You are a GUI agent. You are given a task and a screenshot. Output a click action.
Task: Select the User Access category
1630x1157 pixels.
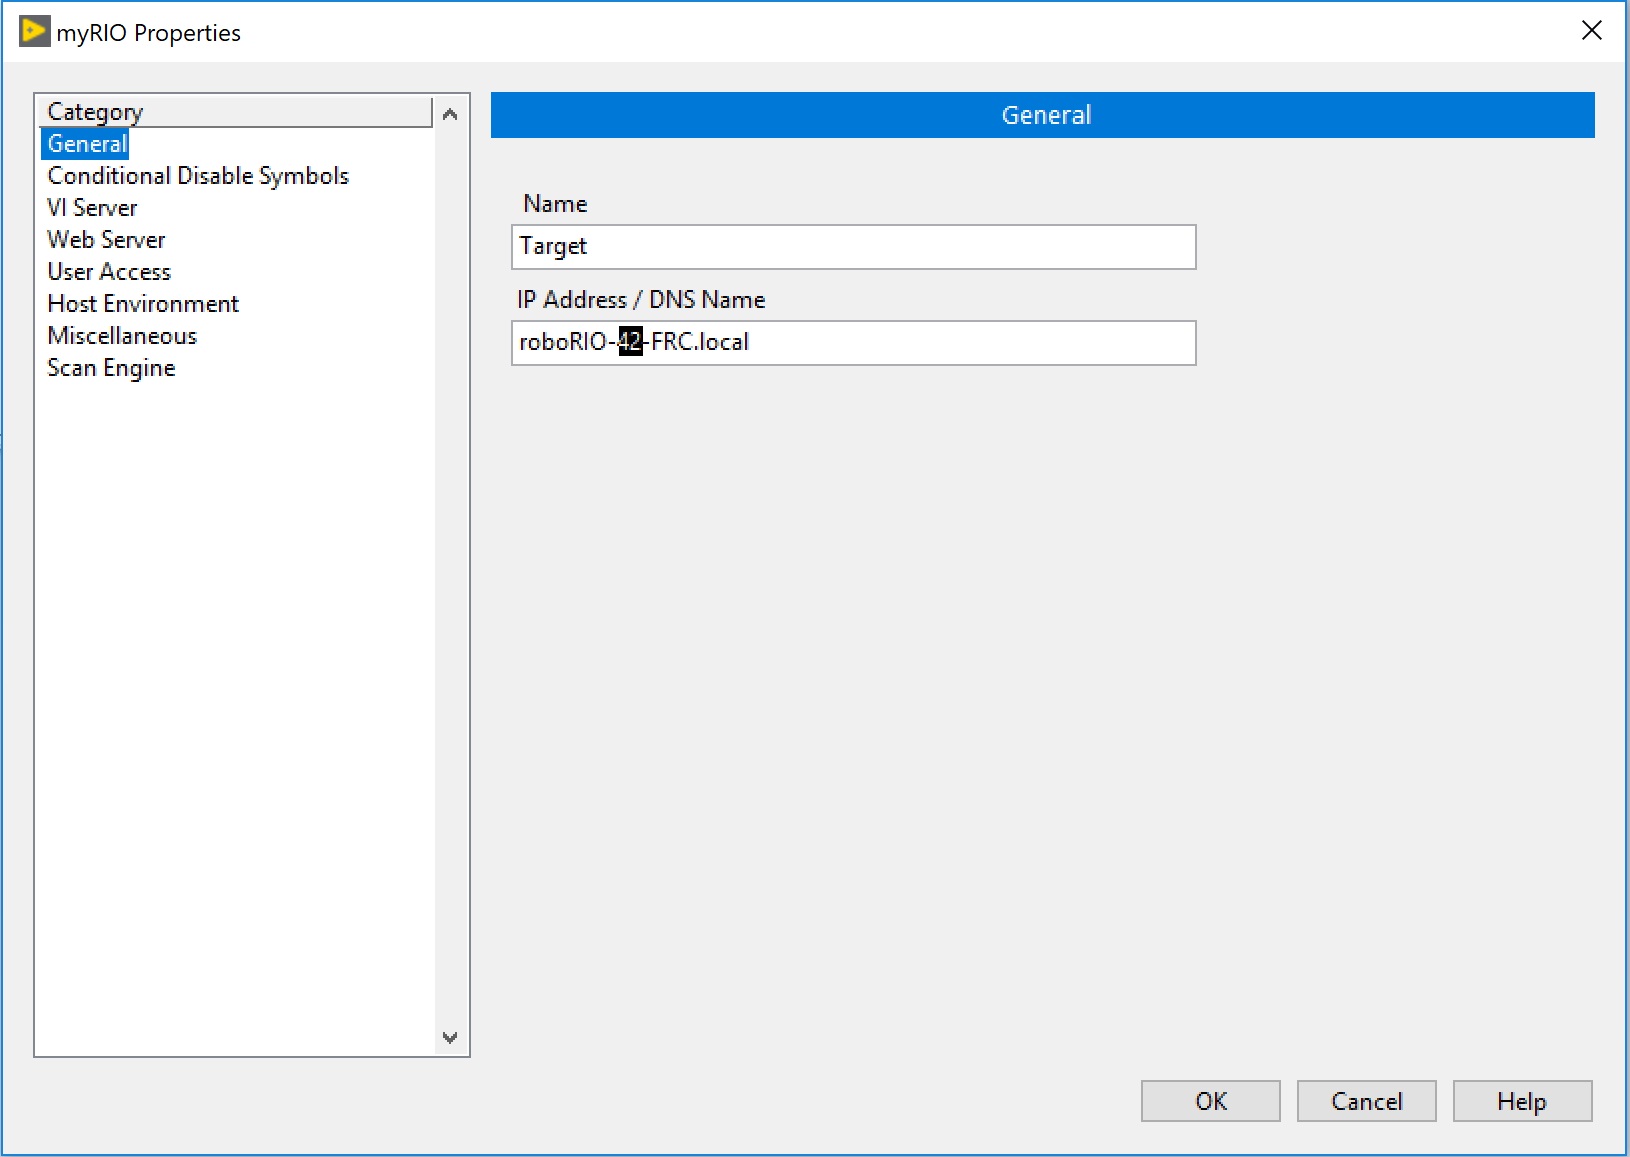coord(109,272)
